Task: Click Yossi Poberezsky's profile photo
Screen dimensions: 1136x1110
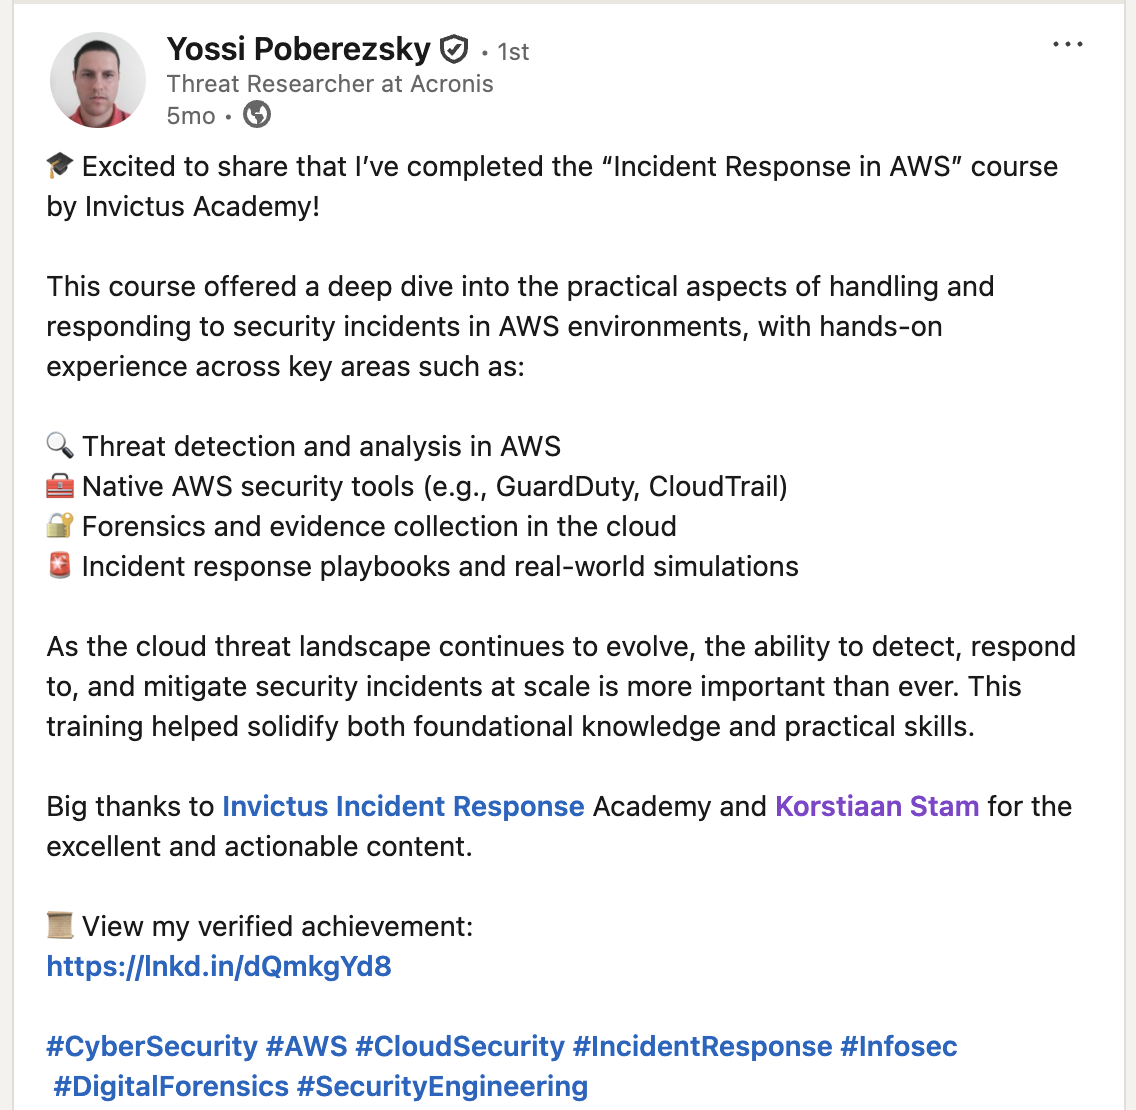Action: (x=98, y=80)
